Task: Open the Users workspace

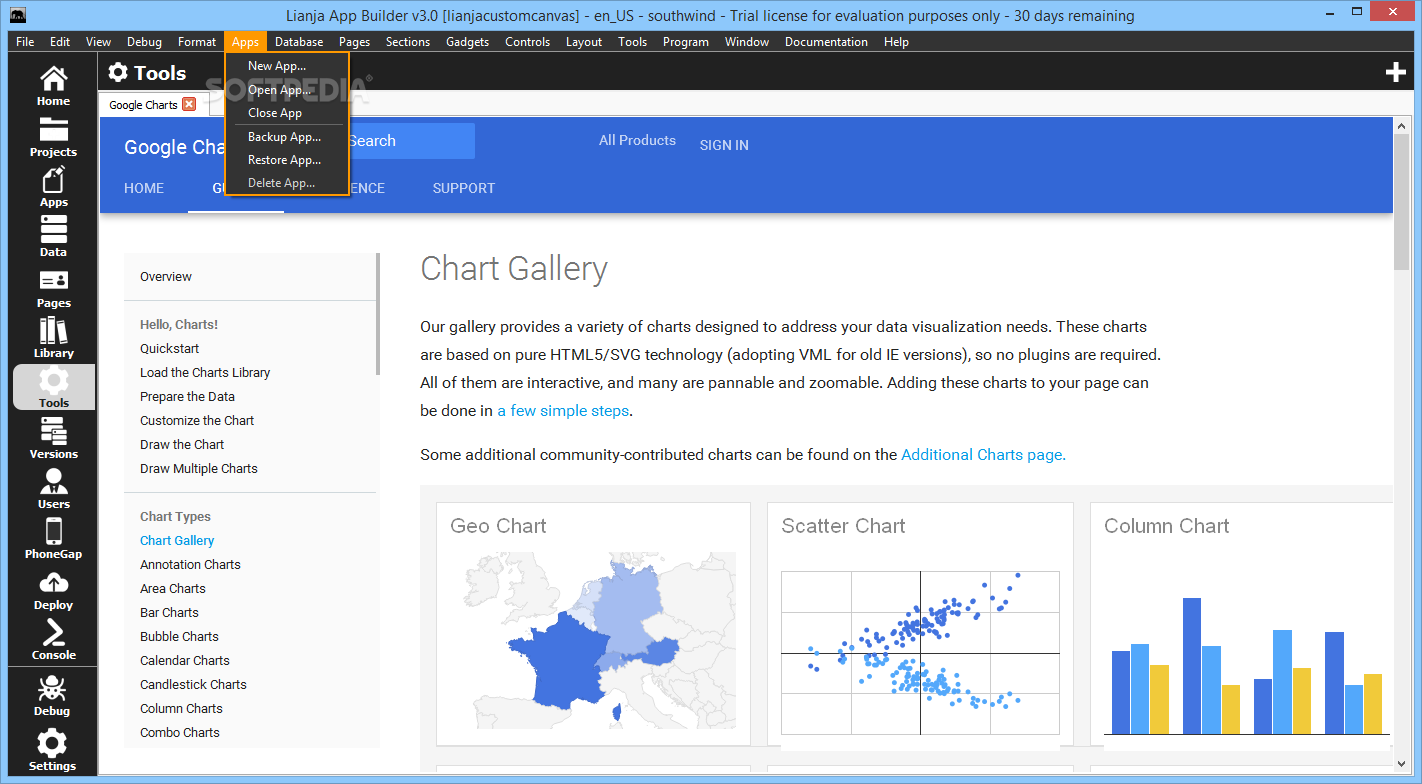Action: point(53,489)
